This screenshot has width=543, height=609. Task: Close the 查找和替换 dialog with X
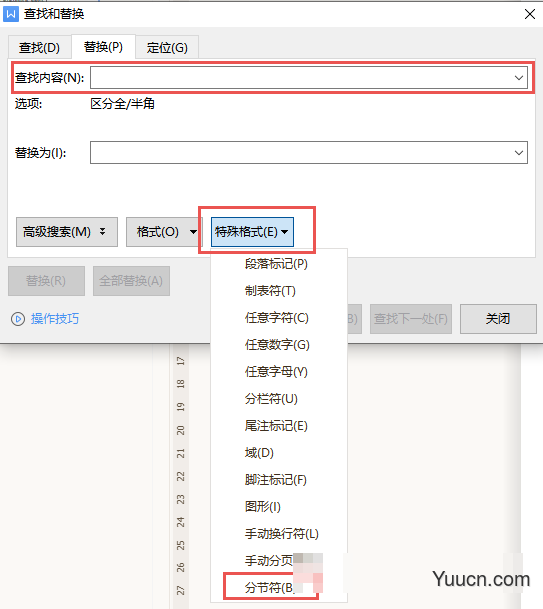click(530, 14)
